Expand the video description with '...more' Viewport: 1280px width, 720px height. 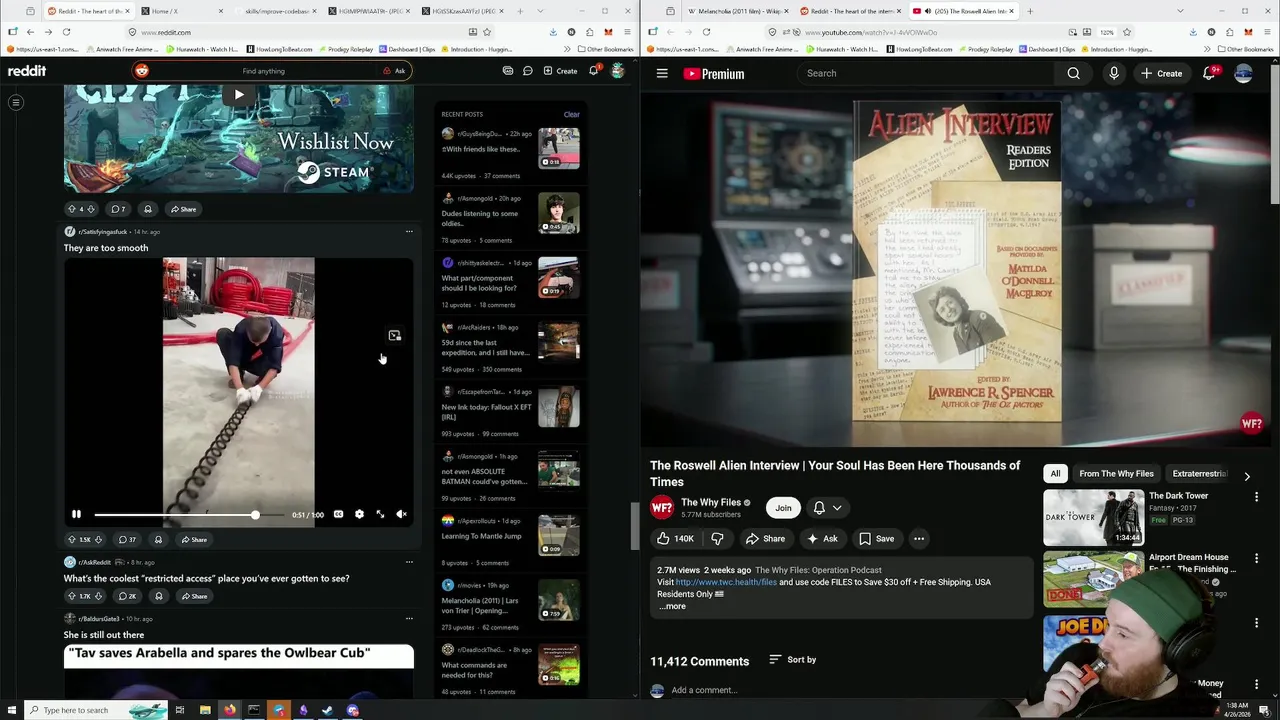pos(673,606)
